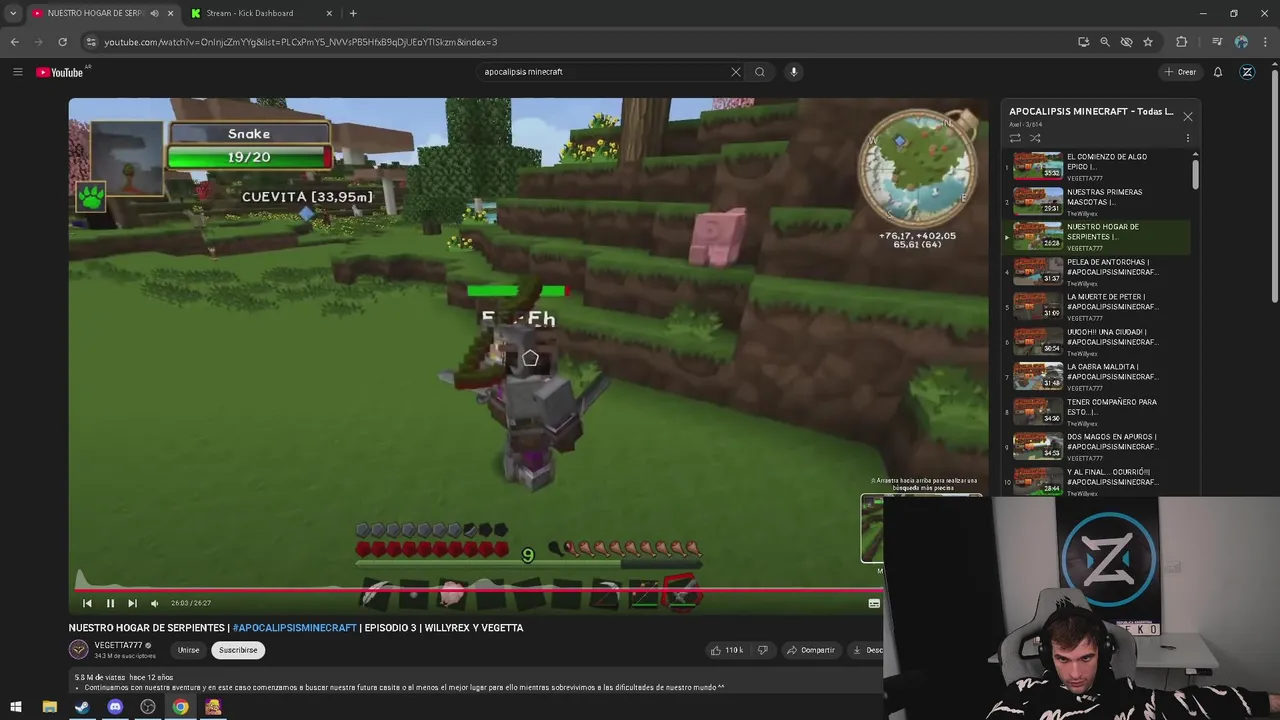This screenshot has width=1280, height=720.
Task: Run search with magnifier button
Action: pos(760,72)
